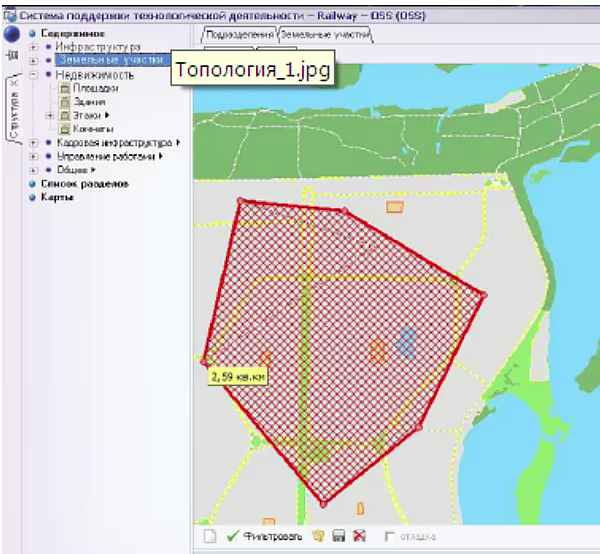Click the save floppy disk icon

pyautogui.click(x=340, y=537)
